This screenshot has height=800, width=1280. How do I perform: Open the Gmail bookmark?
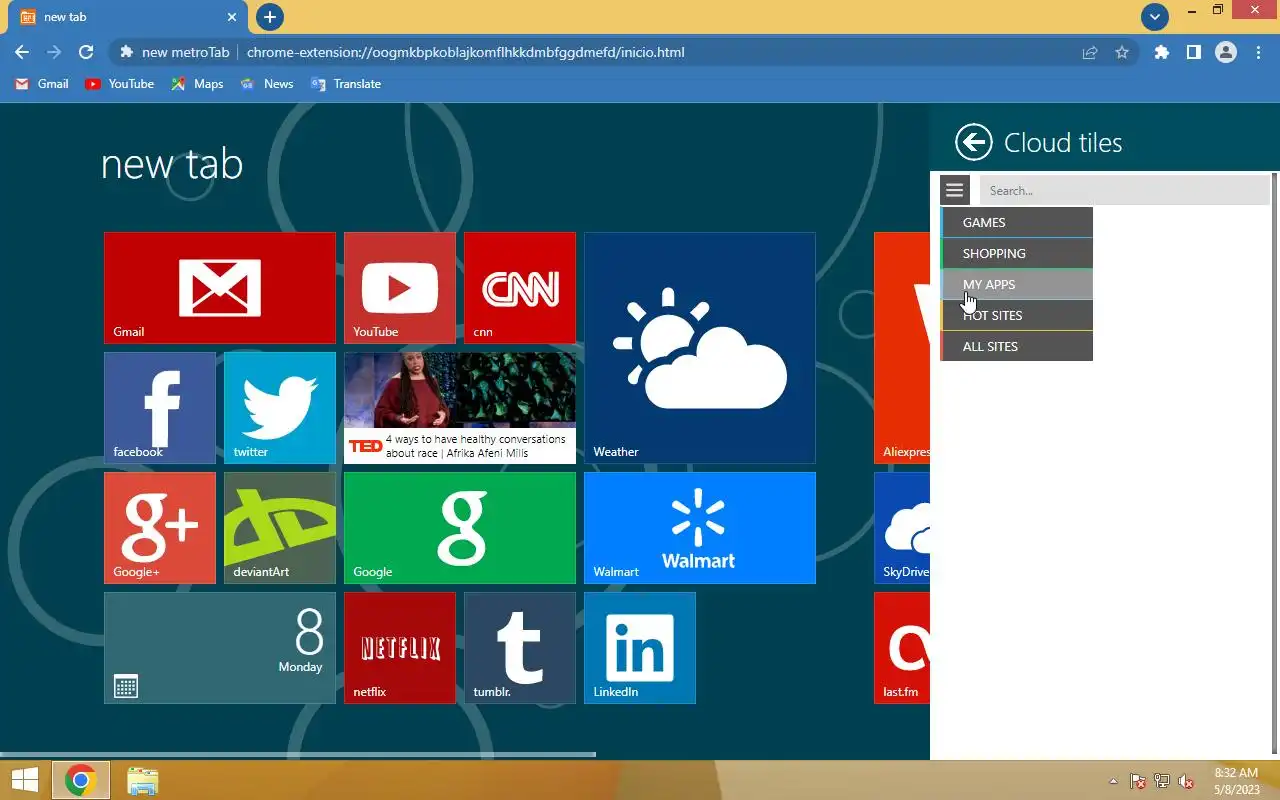(x=42, y=84)
